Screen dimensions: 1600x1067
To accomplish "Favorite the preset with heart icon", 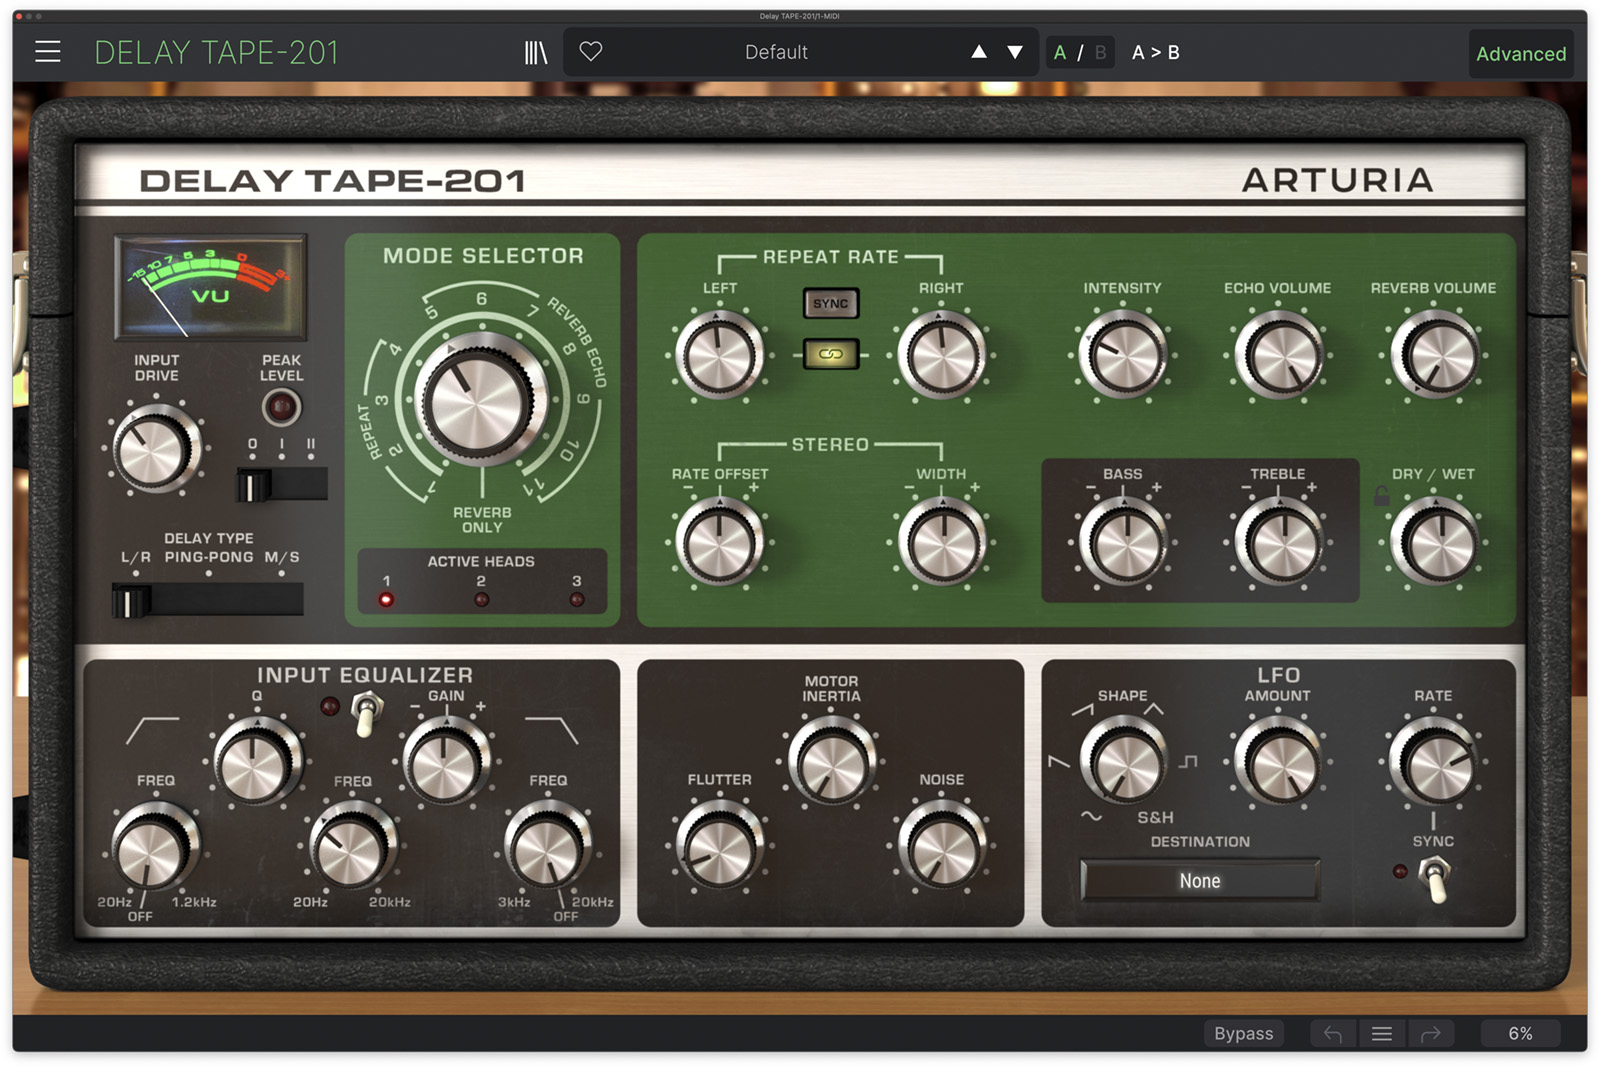I will [x=591, y=51].
